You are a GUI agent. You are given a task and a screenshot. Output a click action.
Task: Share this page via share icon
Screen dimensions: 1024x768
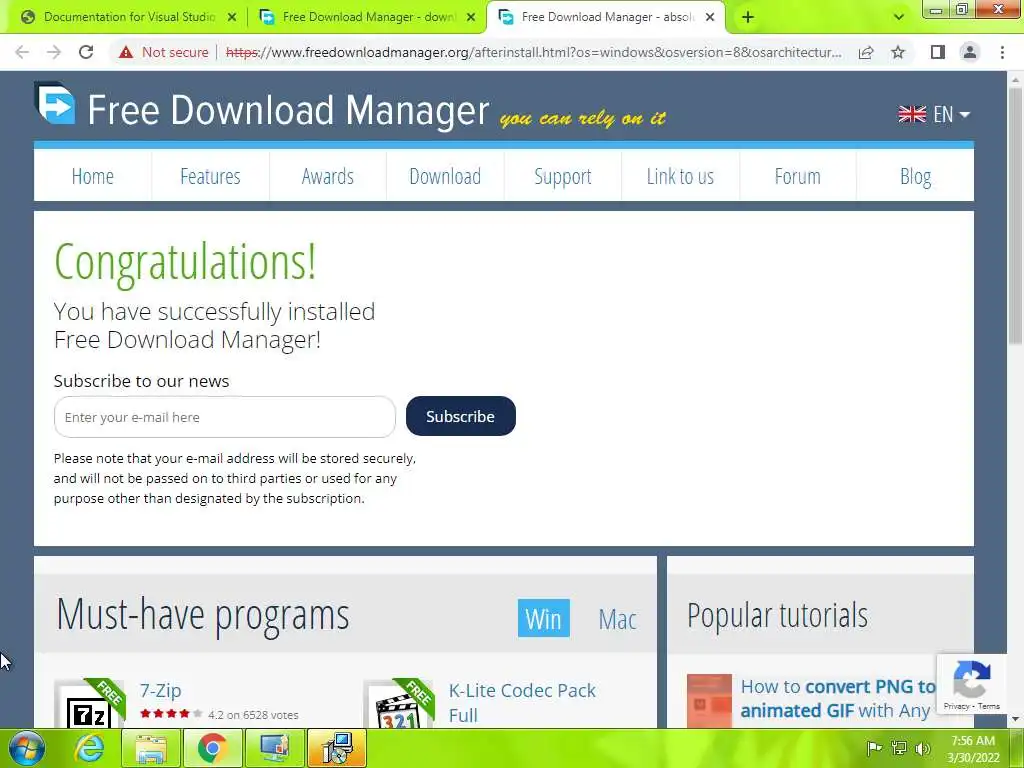pos(866,52)
